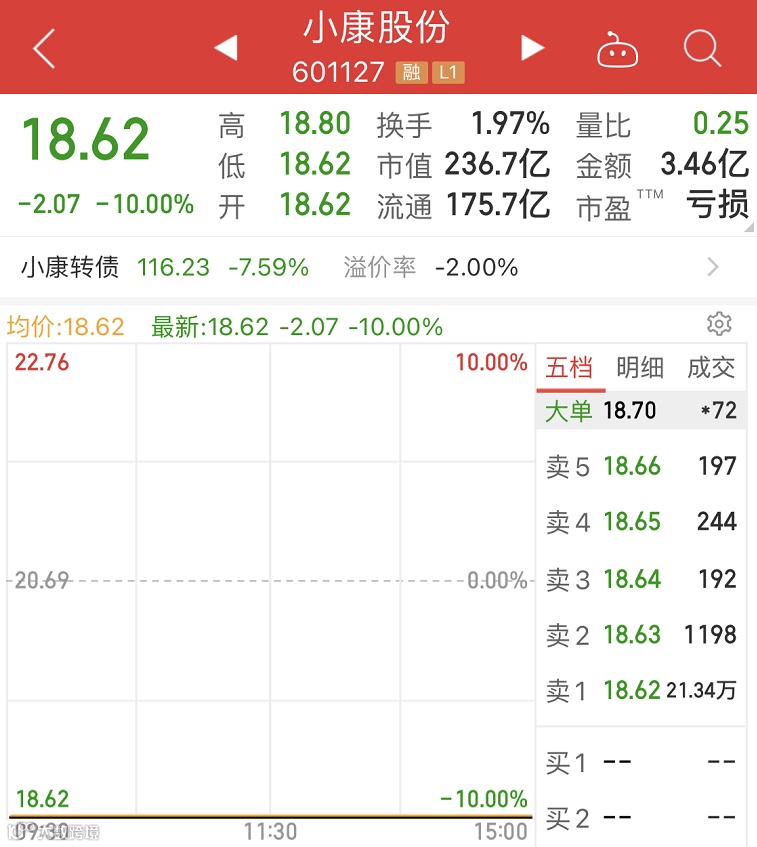This screenshot has width=757, height=847.
Task: Select the 买1 empty bid row
Action: click(x=641, y=763)
